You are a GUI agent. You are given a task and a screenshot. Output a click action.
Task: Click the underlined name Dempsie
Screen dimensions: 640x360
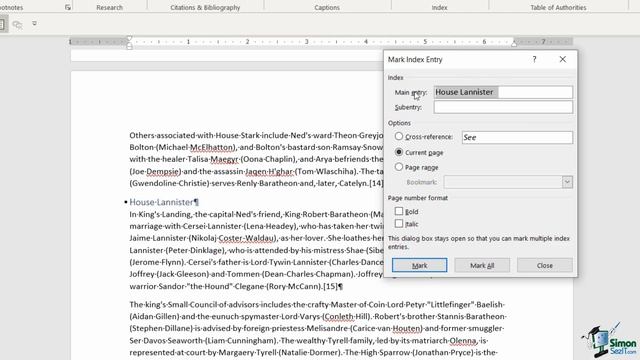[162, 171]
